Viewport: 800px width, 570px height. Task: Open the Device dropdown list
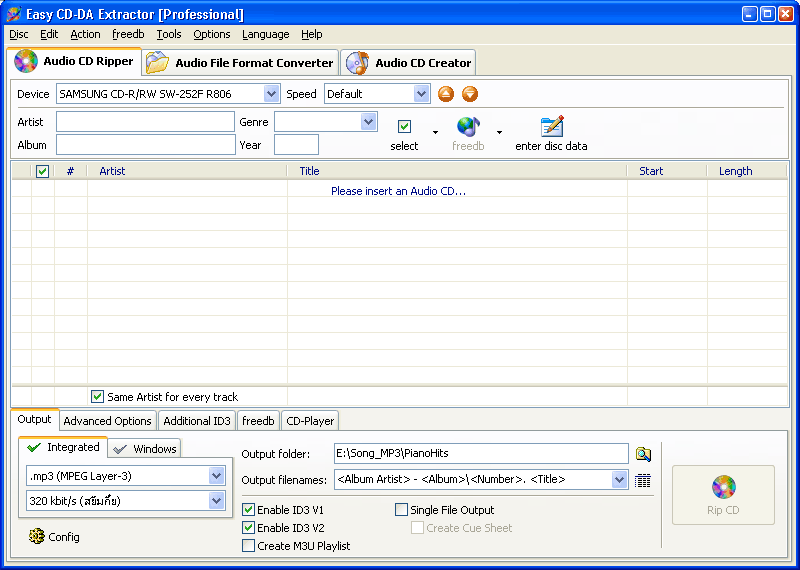[x=271, y=94]
